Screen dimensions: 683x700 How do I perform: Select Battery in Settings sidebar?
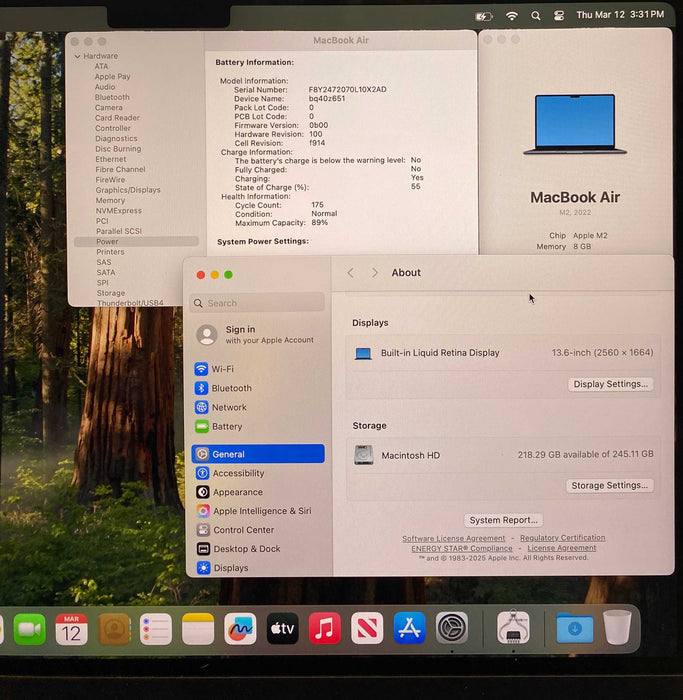(258, 426)
